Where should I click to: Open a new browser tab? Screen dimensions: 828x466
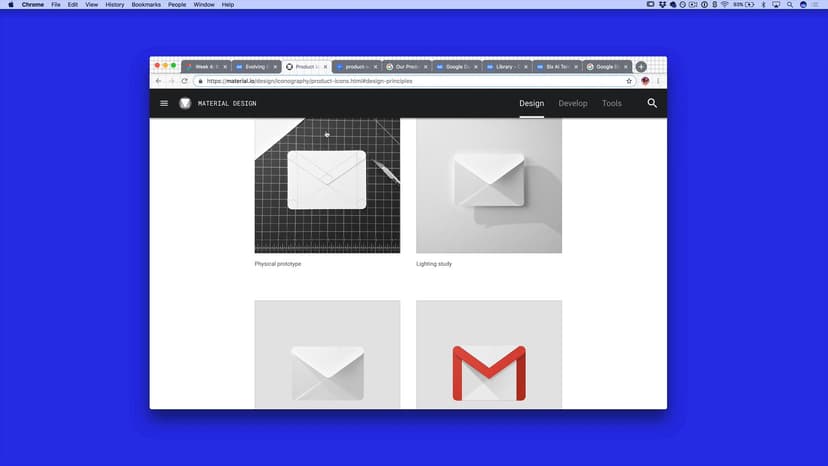641,67
